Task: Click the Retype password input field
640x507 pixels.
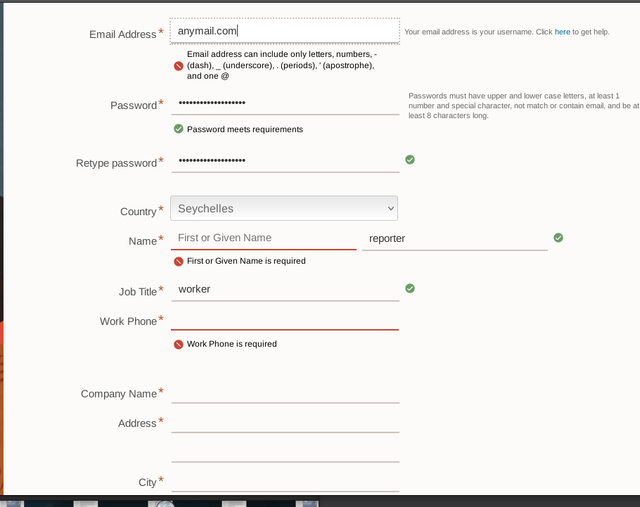Action: point(285,161)
